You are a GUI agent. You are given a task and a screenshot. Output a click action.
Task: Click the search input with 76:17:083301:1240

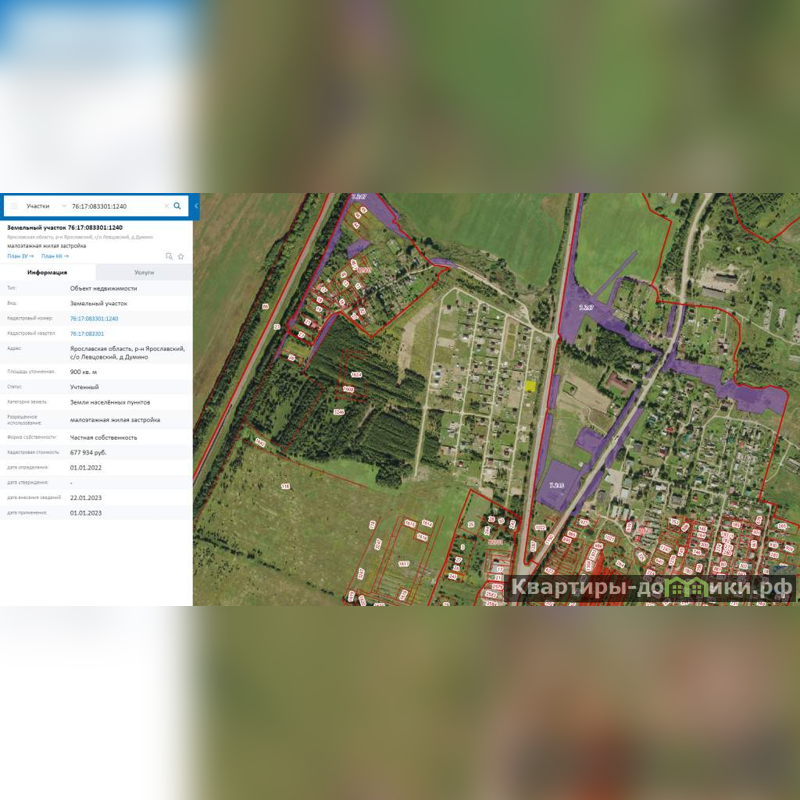click(115, 206)
